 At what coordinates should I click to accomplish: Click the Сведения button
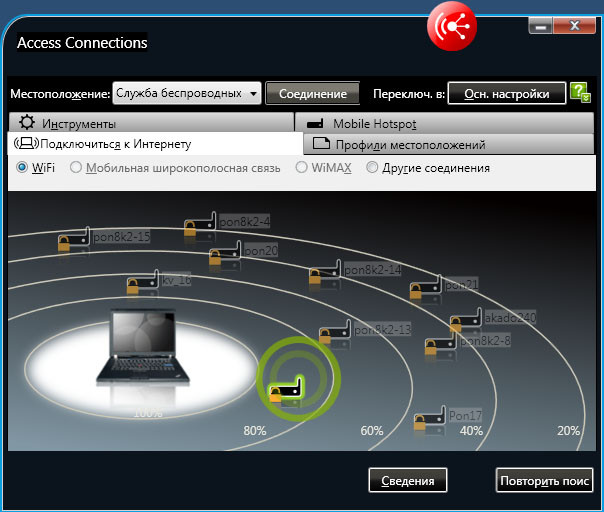click(406, 481)
